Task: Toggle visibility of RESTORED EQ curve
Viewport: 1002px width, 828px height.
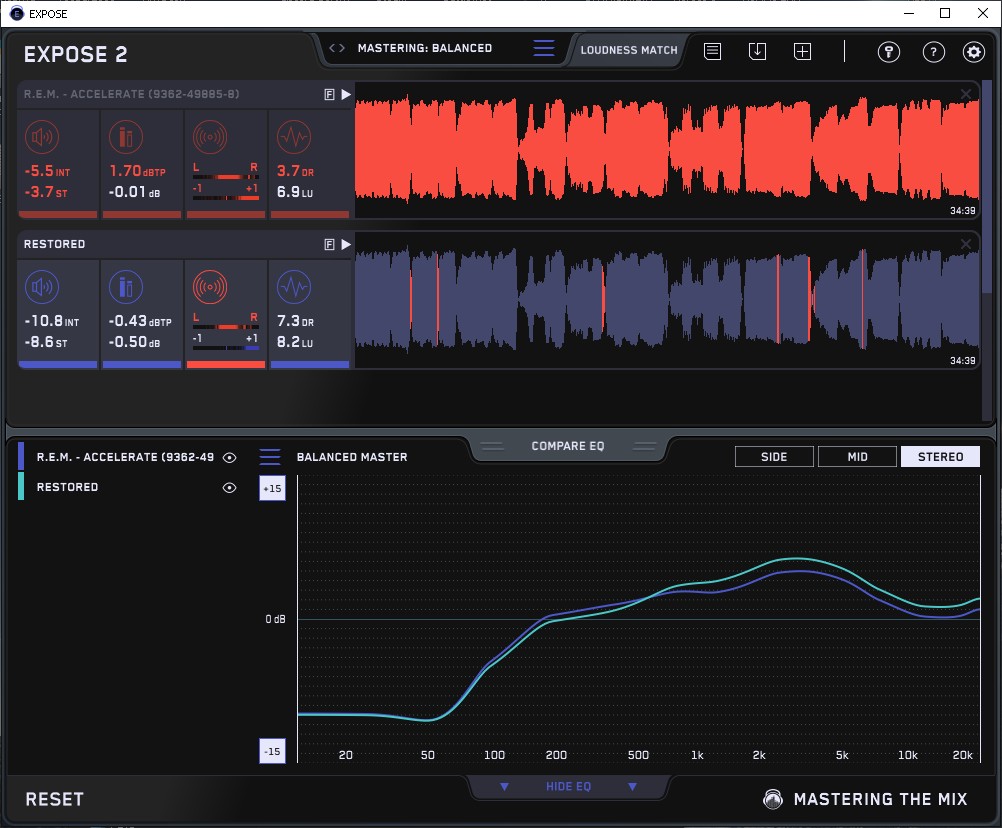Action: point(230,487)
